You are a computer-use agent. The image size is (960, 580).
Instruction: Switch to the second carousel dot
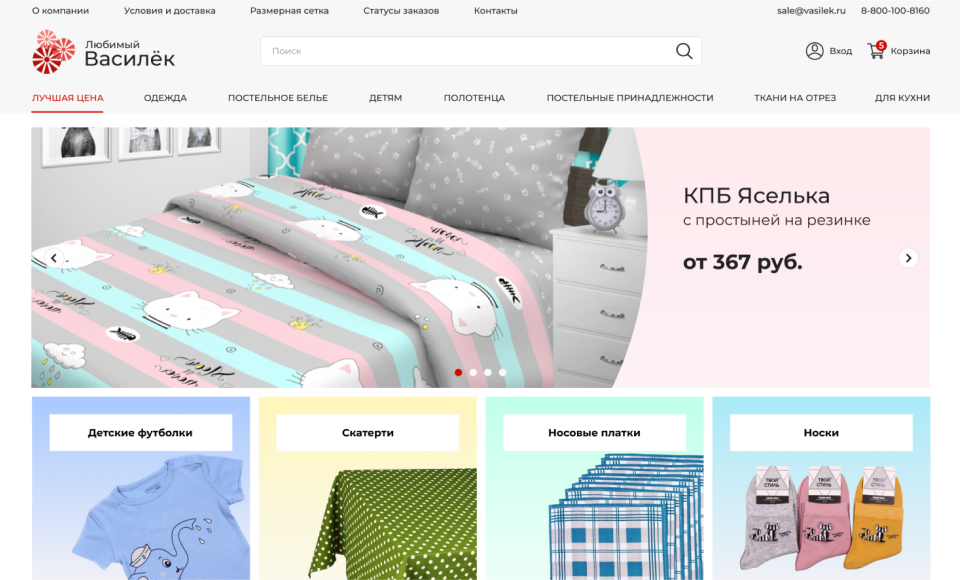[473, 372]
